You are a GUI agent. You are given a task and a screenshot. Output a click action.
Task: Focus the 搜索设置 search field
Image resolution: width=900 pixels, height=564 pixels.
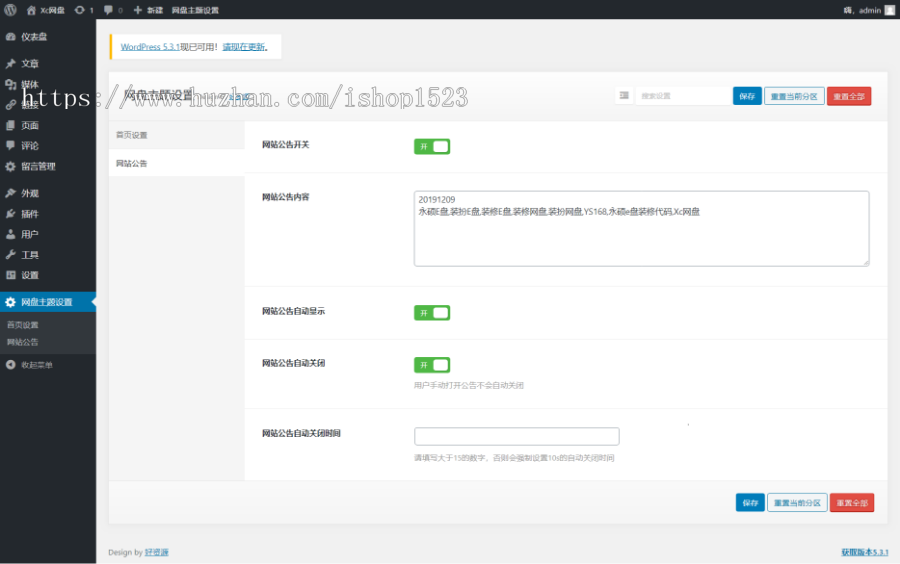coord(683,96)
